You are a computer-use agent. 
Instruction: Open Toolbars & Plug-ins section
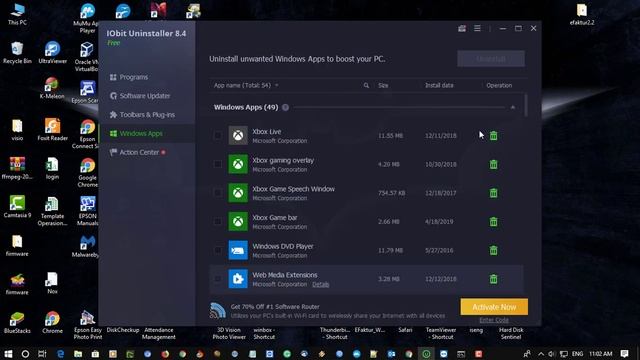coord(142,115)
